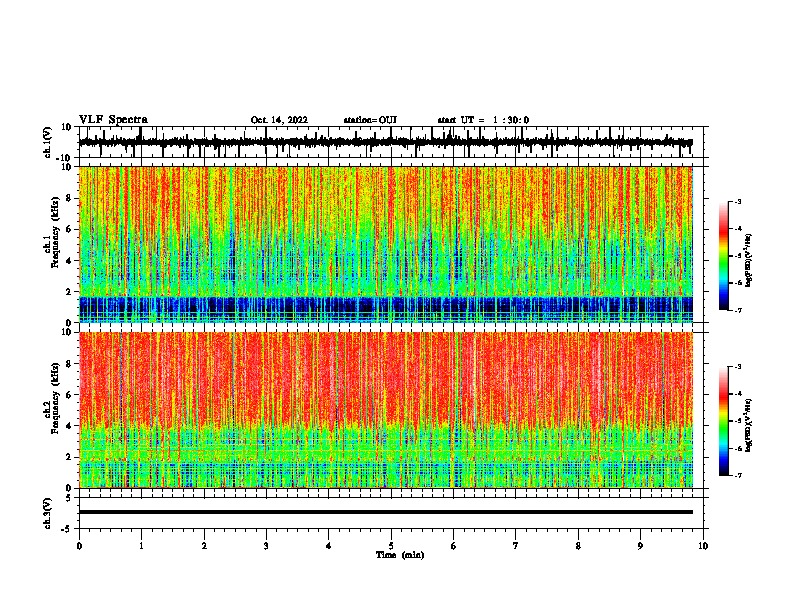Click time-axis tick label "5" at the bottom
This screenshot has height=612, width=792.
pyautogui.click(x=391, y=546)
